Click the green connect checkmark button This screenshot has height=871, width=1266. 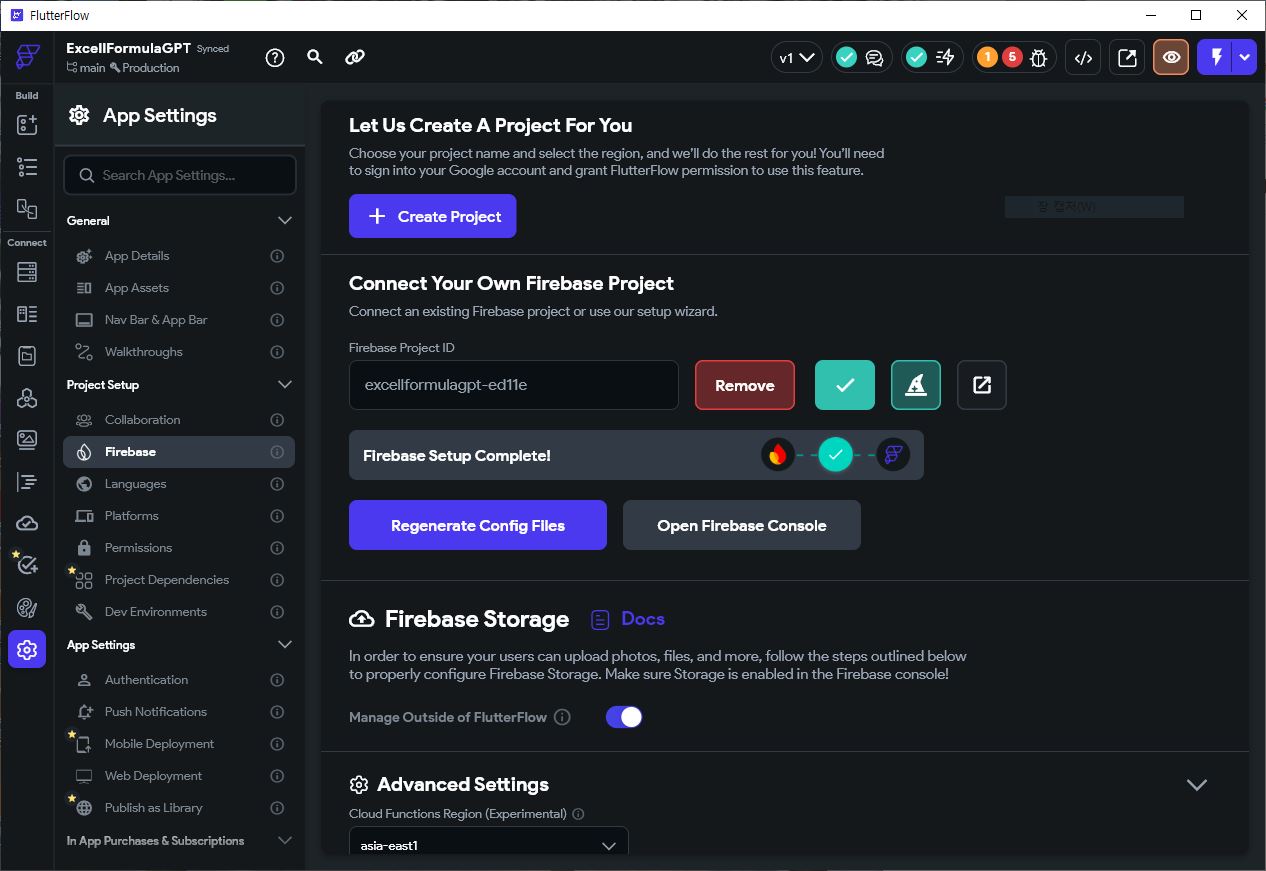(x=845, y=385)
